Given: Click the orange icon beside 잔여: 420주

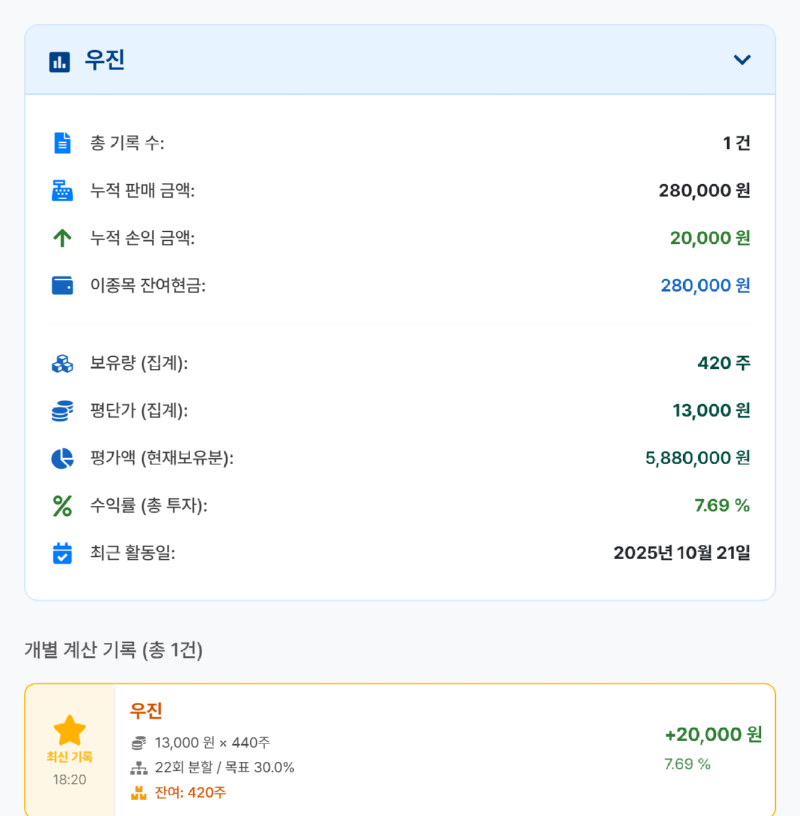Looking at the screenshot, I should click(137, 791).
